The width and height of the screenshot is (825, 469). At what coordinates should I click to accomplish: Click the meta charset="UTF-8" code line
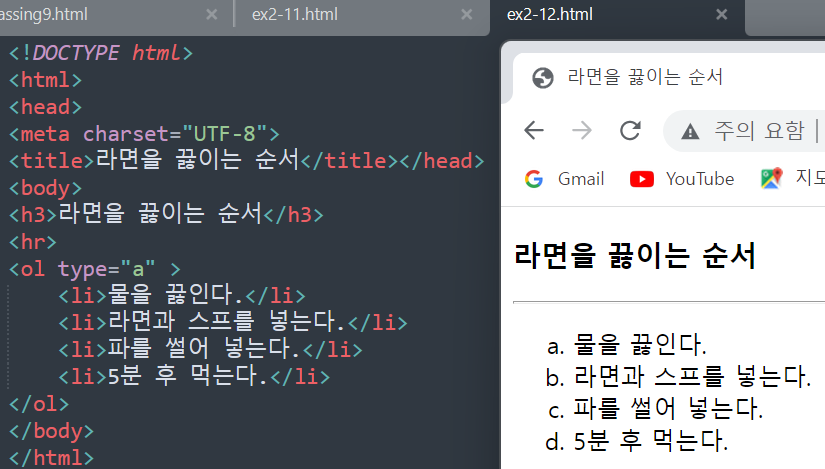[x=144, y=134]
